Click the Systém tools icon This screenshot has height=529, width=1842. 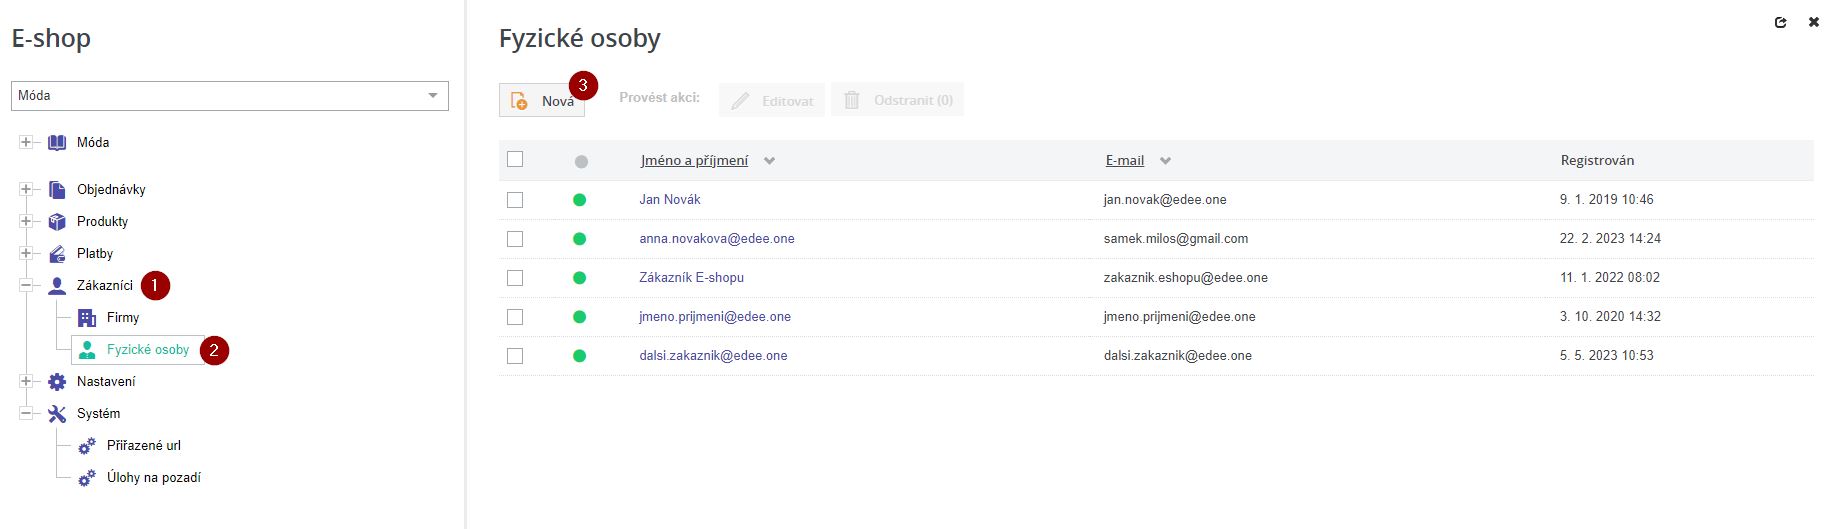click(x=57, y=414)
